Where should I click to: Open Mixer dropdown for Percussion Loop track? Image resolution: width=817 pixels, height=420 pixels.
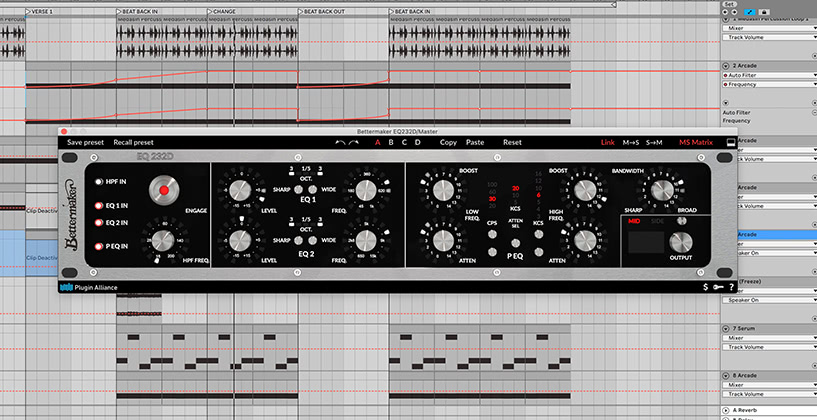(x=770, y=28)
